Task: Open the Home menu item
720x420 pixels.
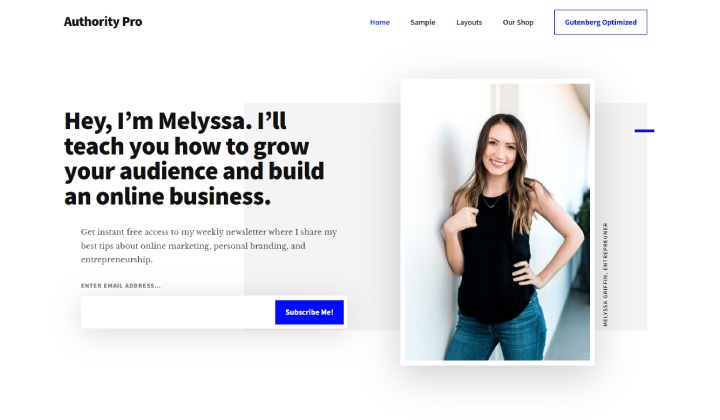Action: coord(380,22)
